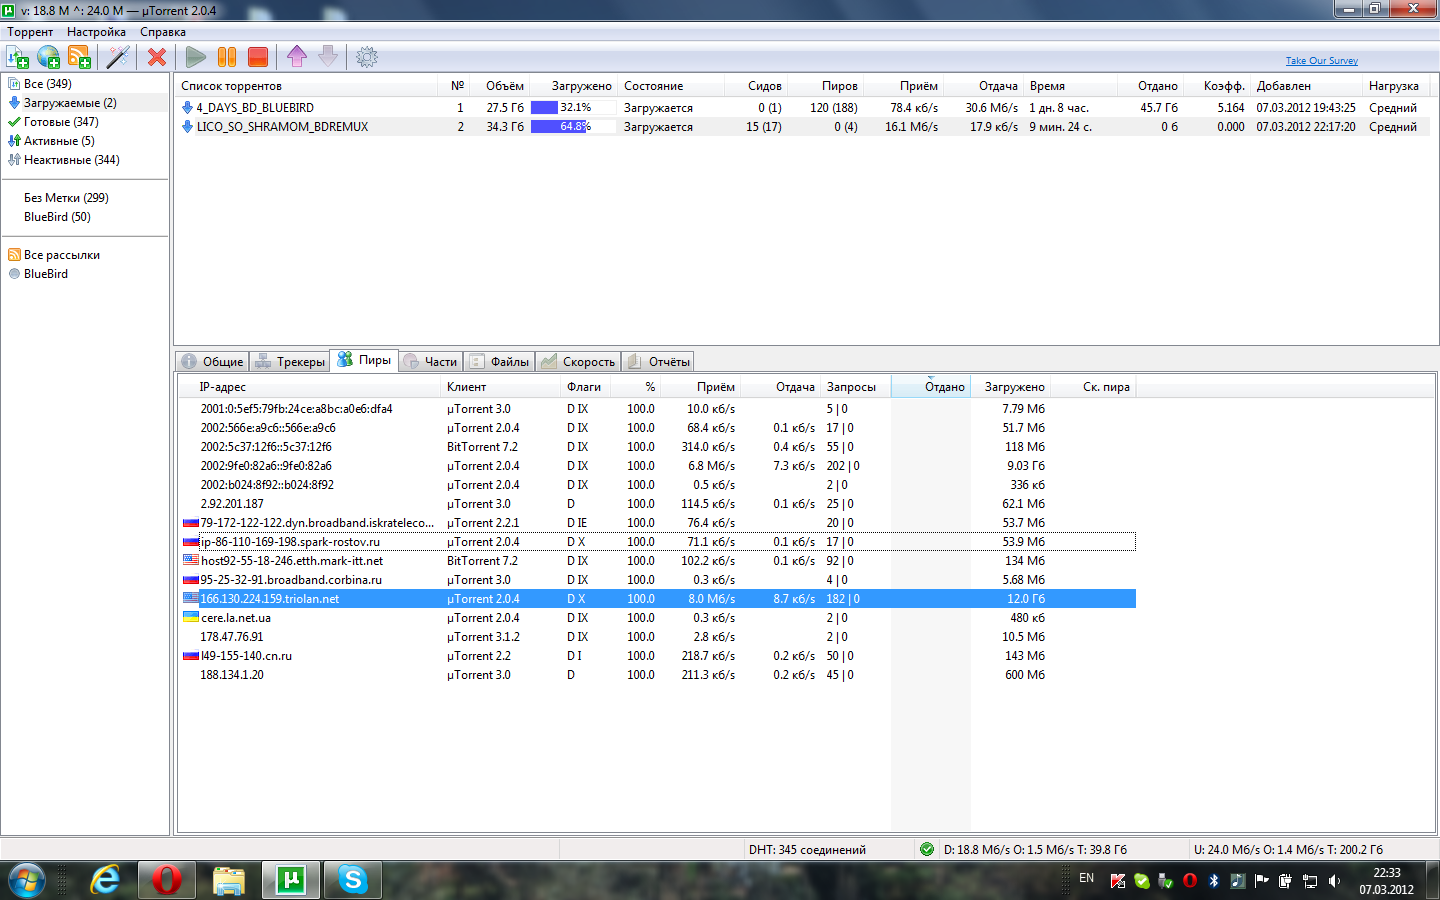The image size is (1440, 900).
Task: Open the Take Our Survey link
Action: pos(1322,61)
